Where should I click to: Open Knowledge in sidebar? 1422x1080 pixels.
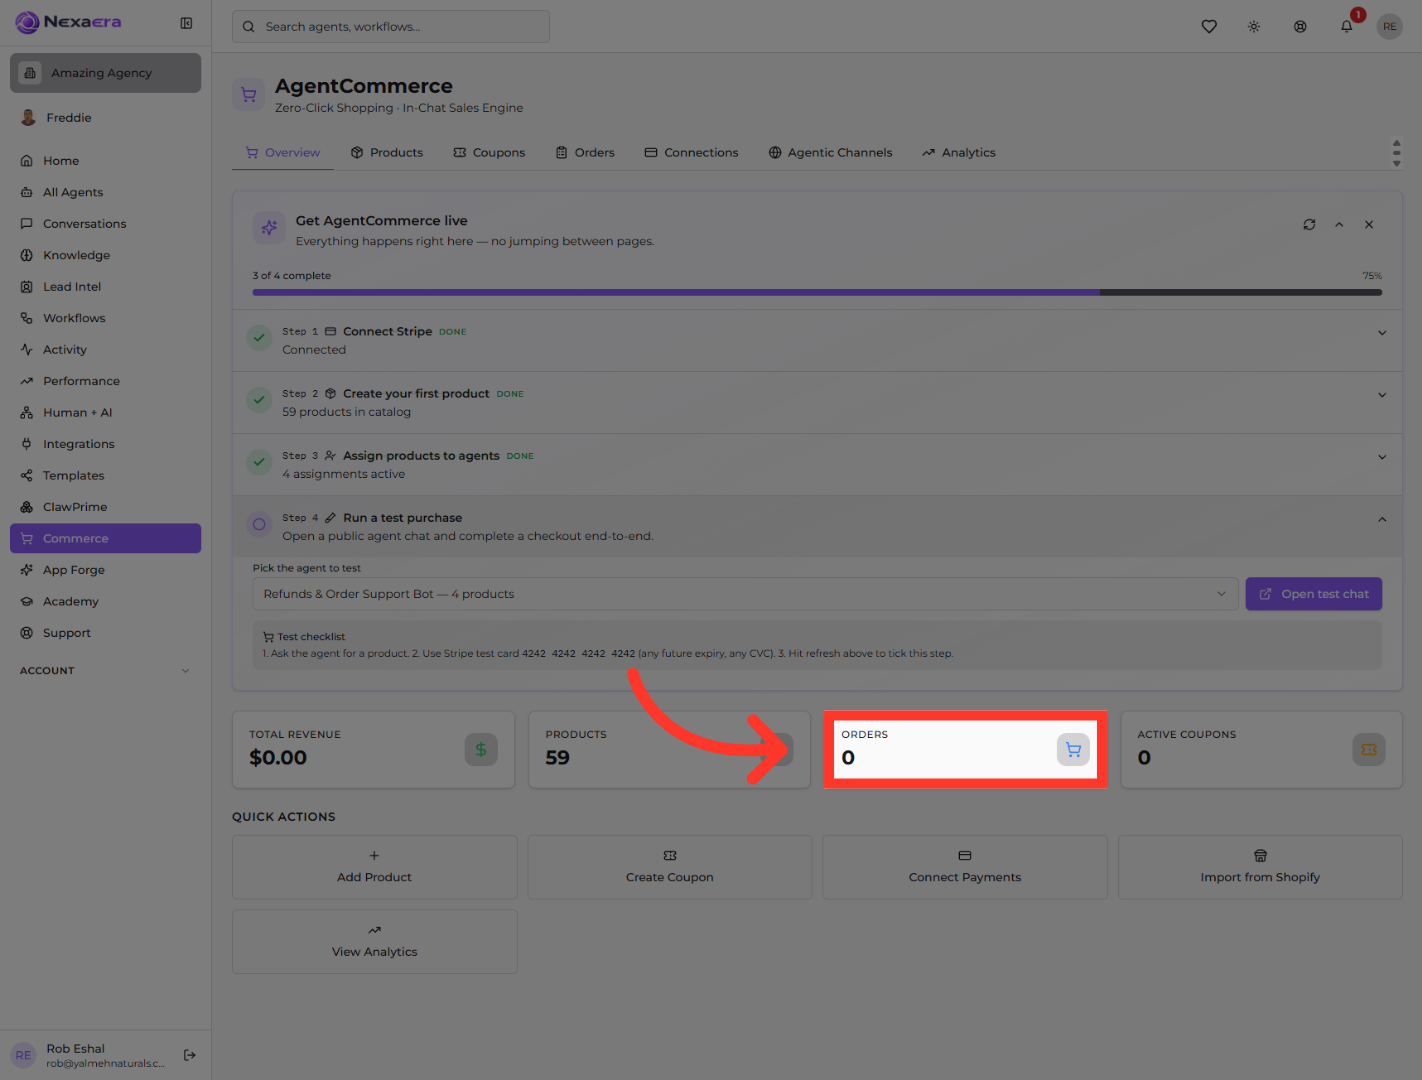pyautogui.click(x=105, y=255)
